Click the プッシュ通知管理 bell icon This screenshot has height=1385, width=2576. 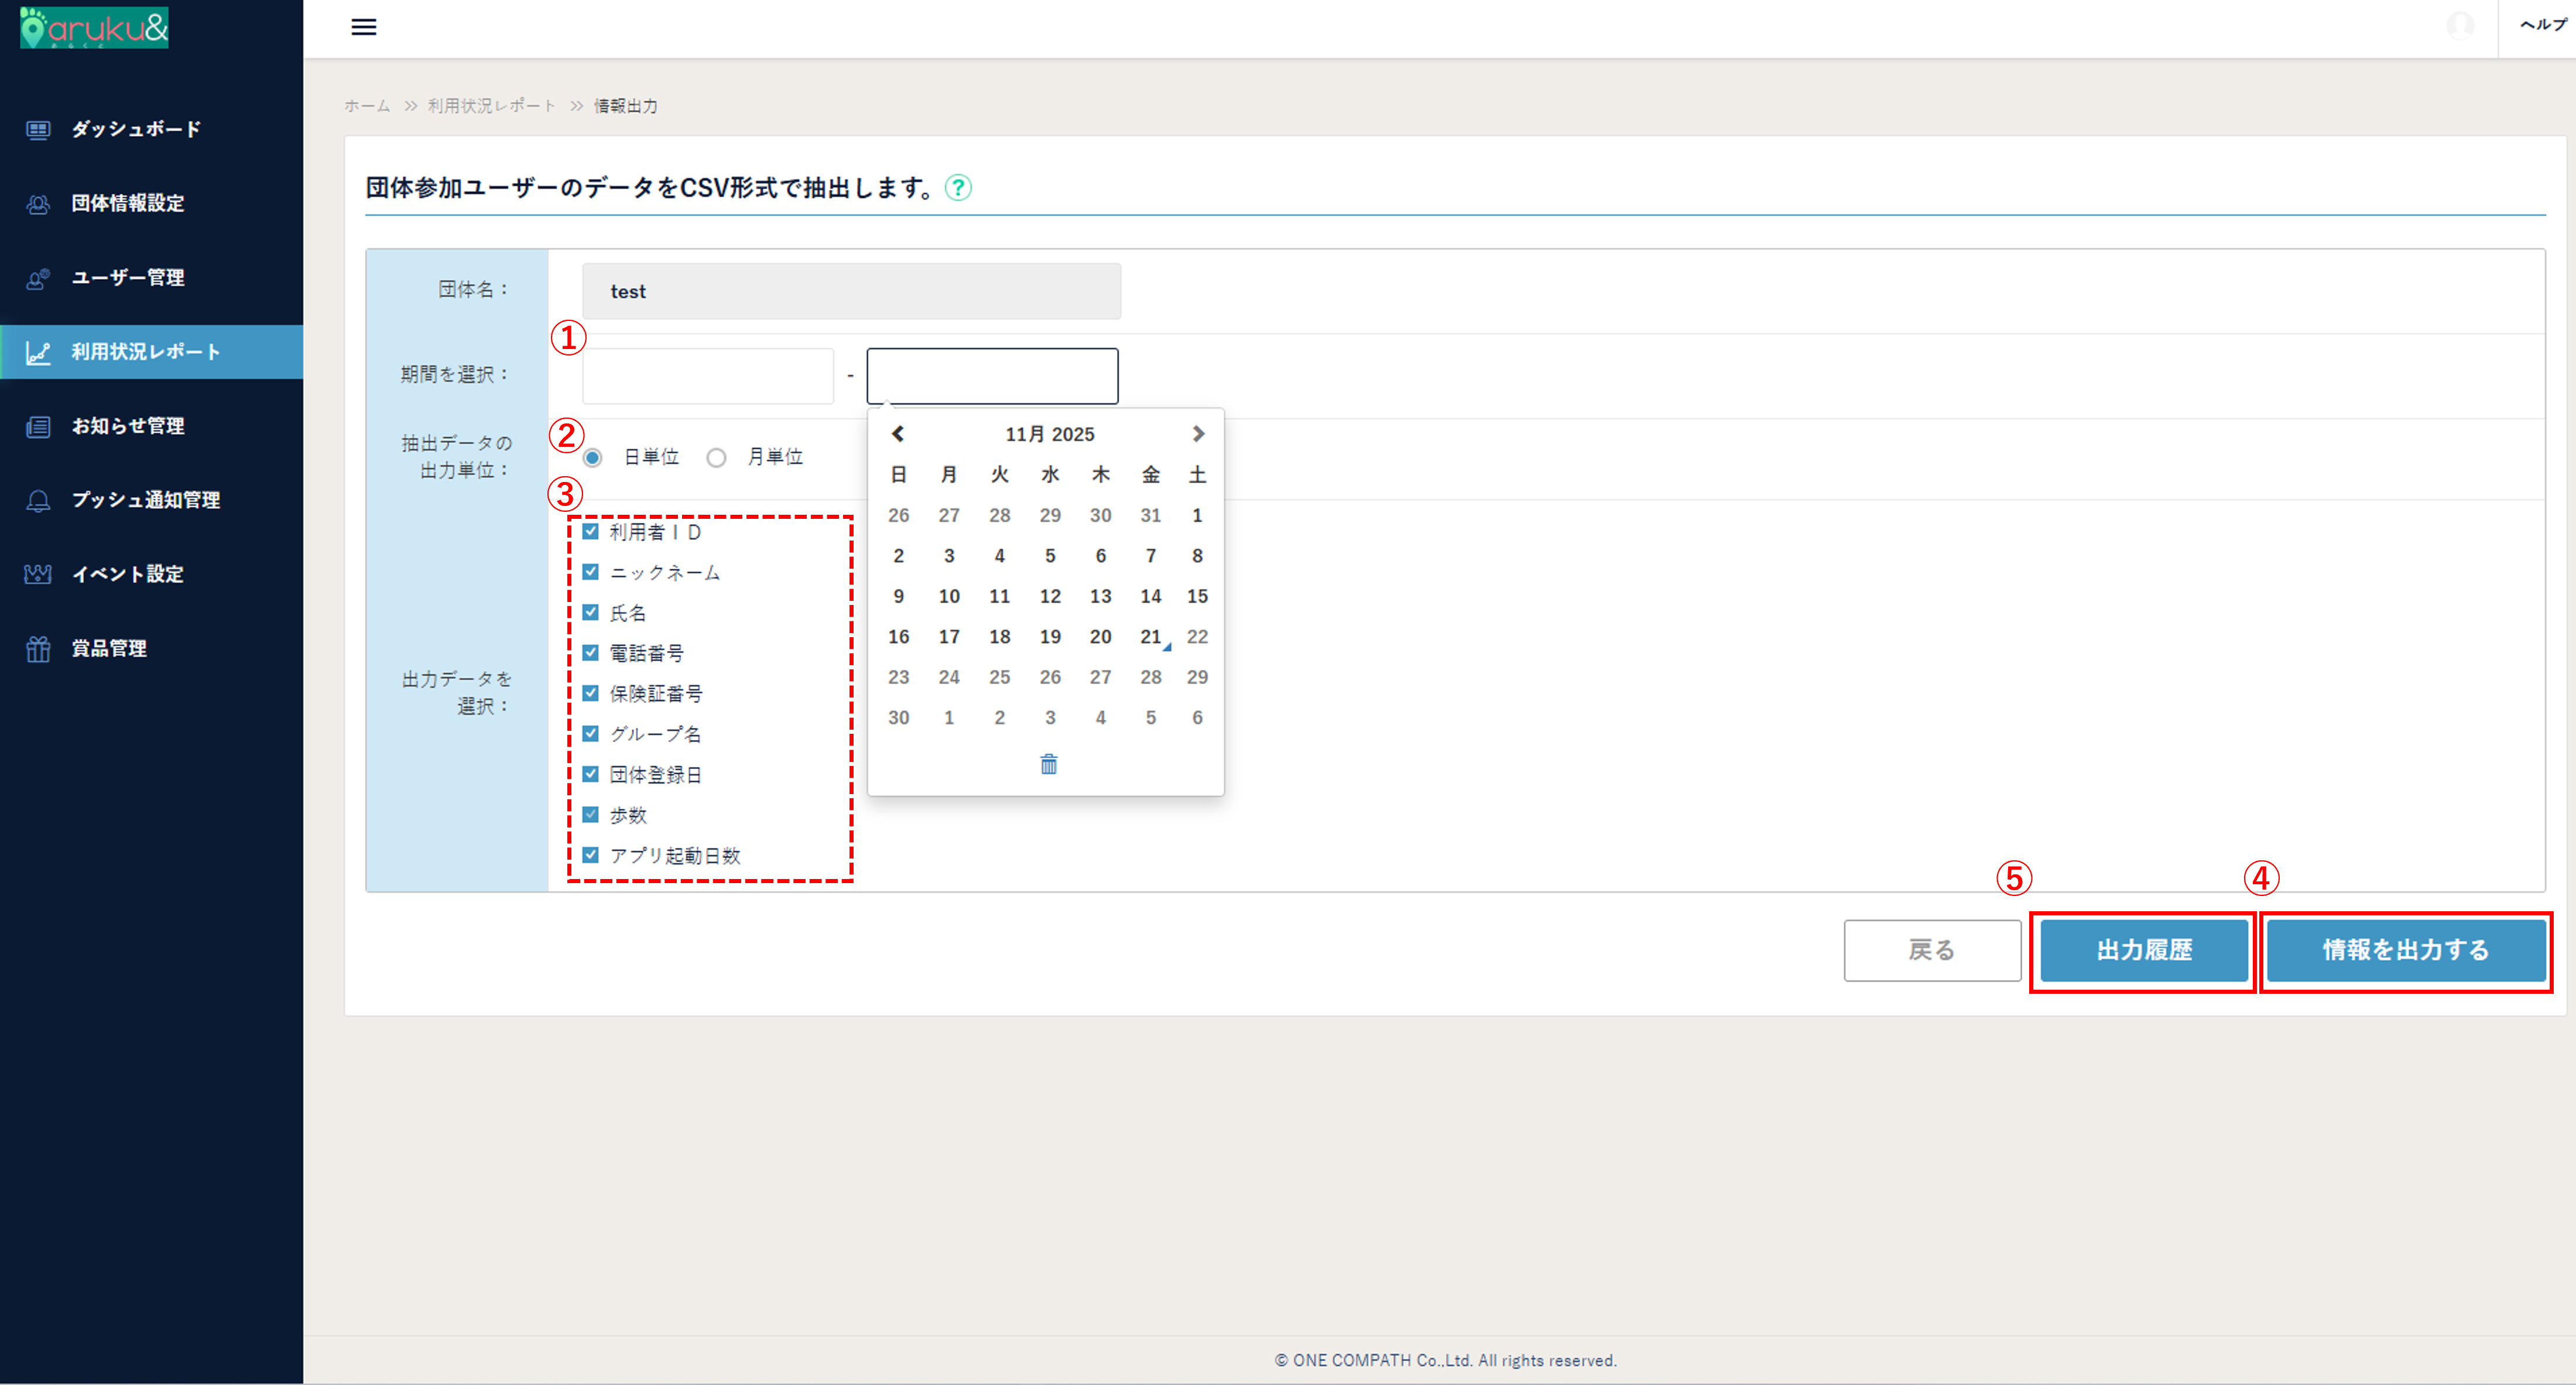pos(38,501)
